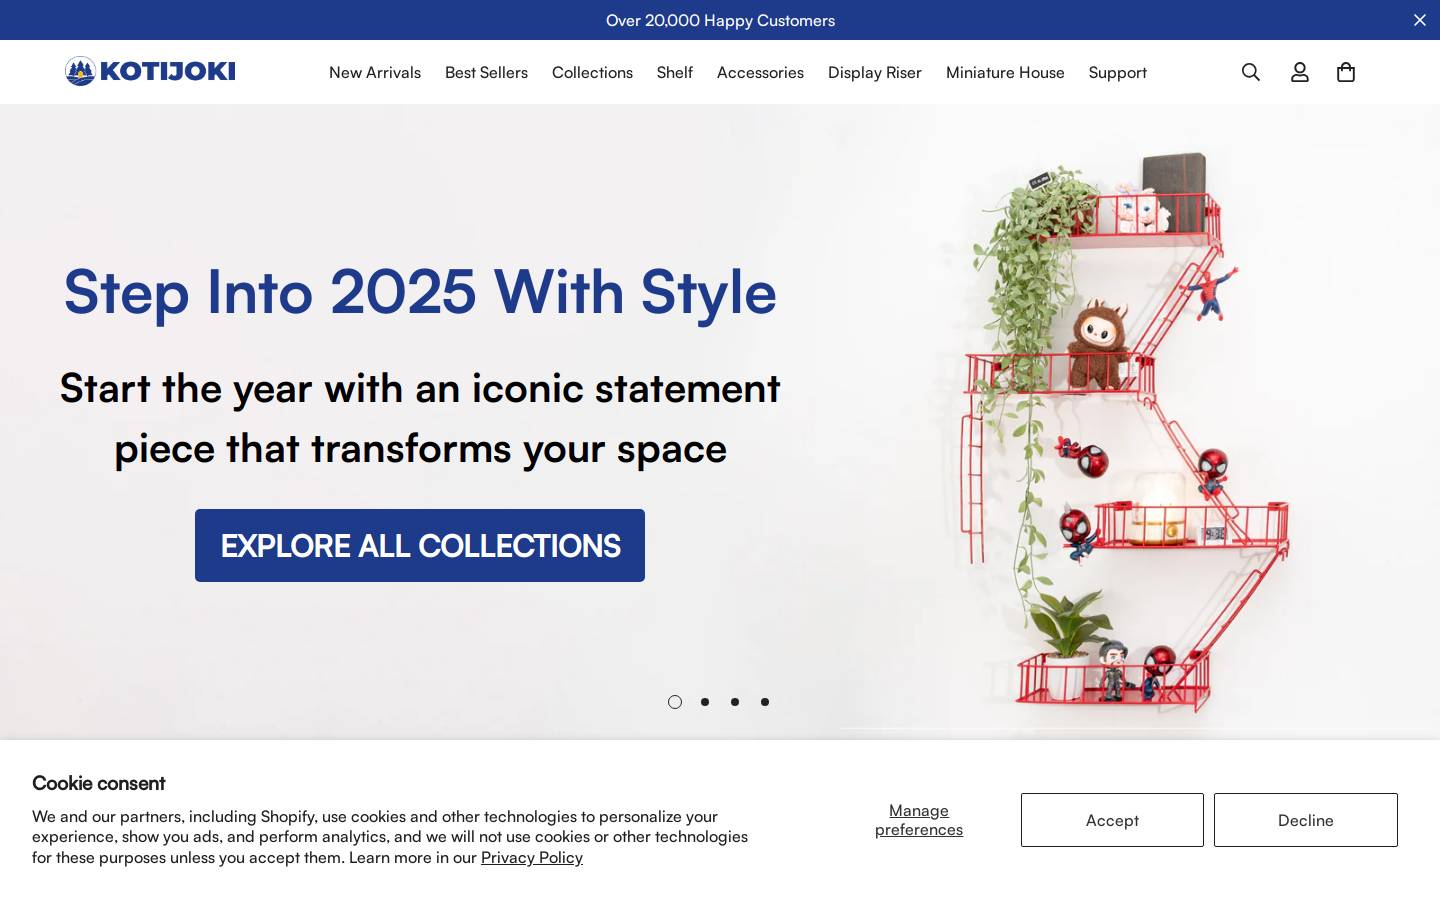Open the search icon in header
The image size is (1440, 900).
(x=1251, y=72)
